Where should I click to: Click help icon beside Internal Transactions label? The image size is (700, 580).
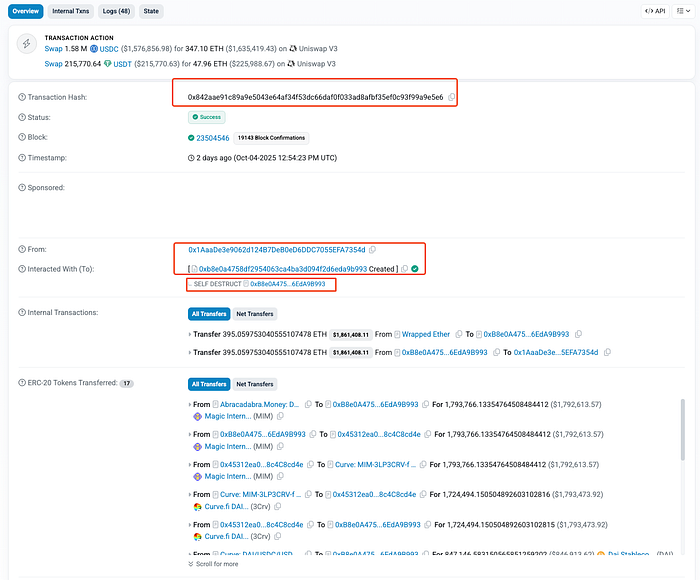point(24,313)
